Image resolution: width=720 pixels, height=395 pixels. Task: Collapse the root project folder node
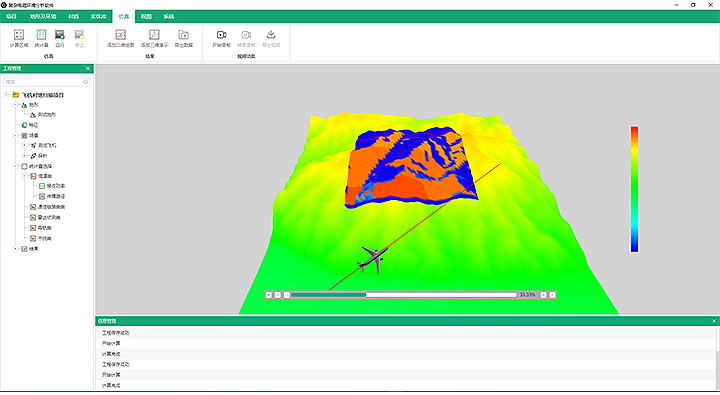coord(6,95)
